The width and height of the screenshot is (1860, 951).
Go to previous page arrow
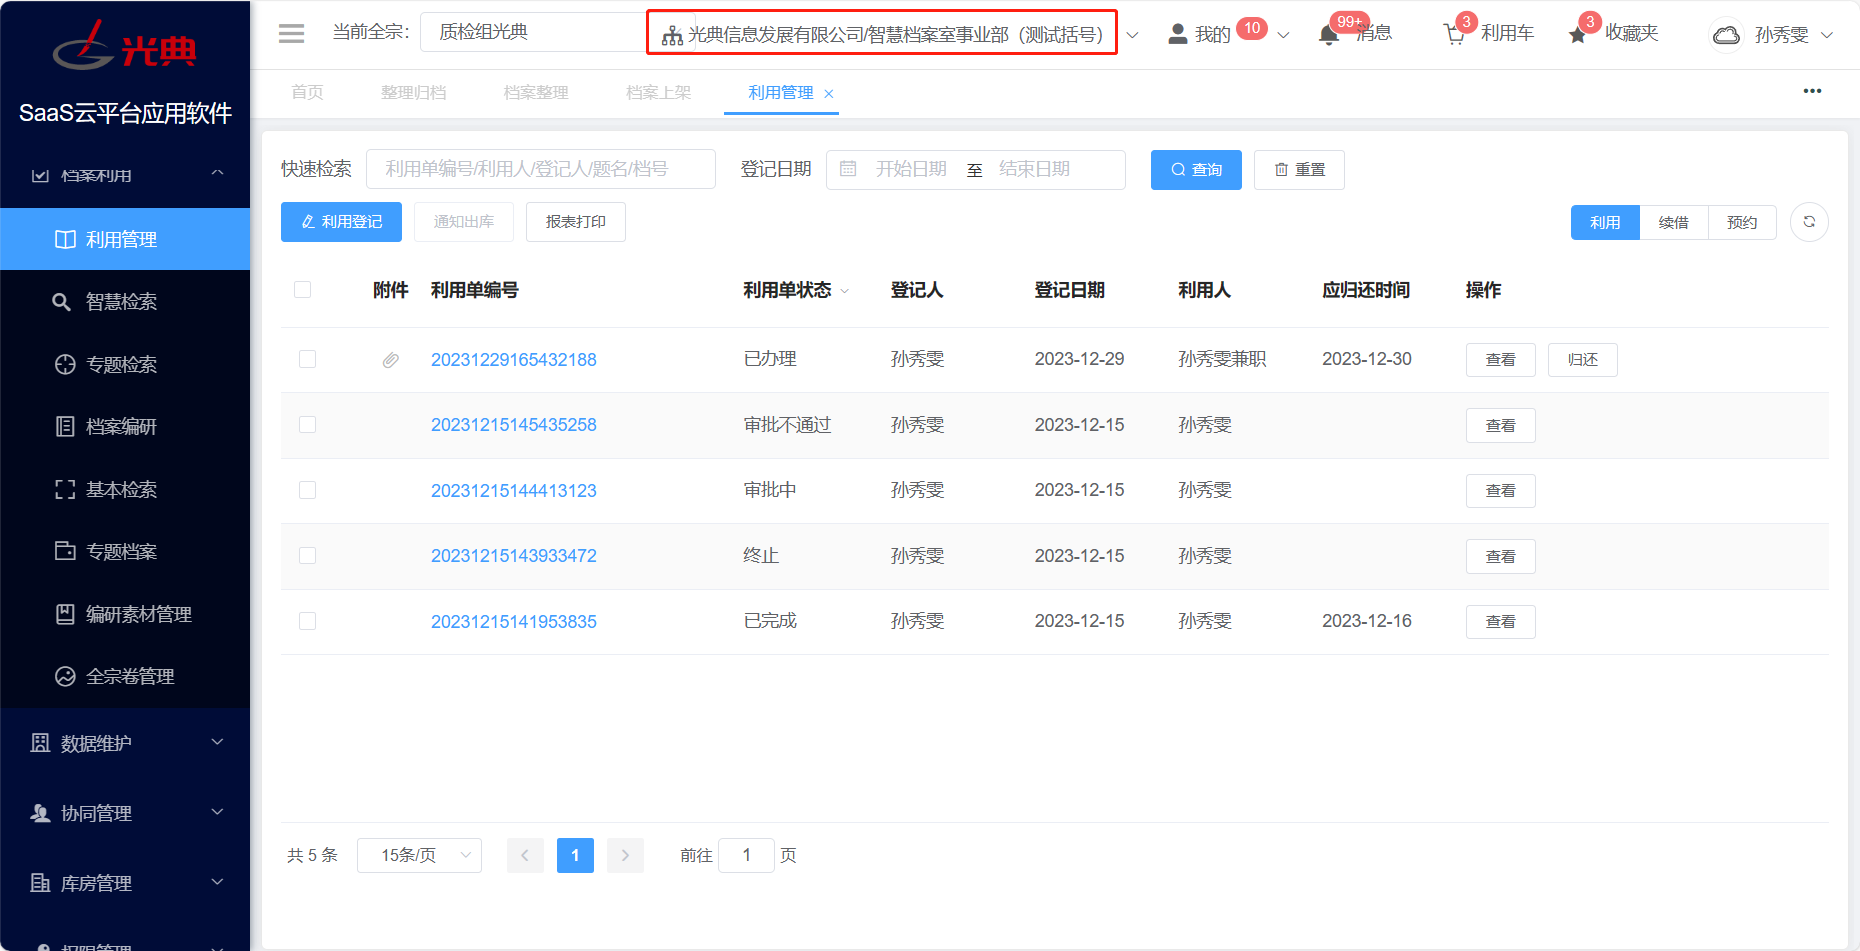tap(525, 855)
